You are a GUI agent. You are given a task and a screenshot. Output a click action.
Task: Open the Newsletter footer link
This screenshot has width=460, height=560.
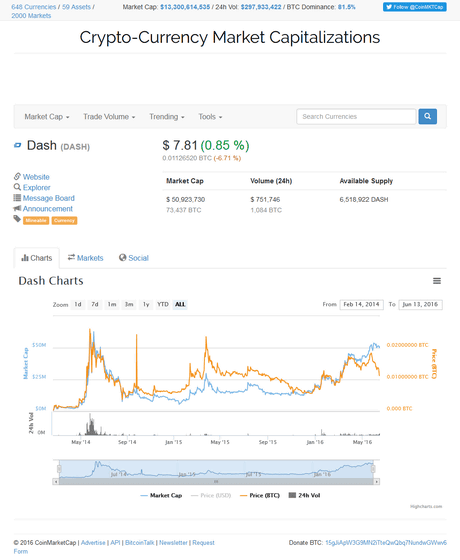click(173, 542)
